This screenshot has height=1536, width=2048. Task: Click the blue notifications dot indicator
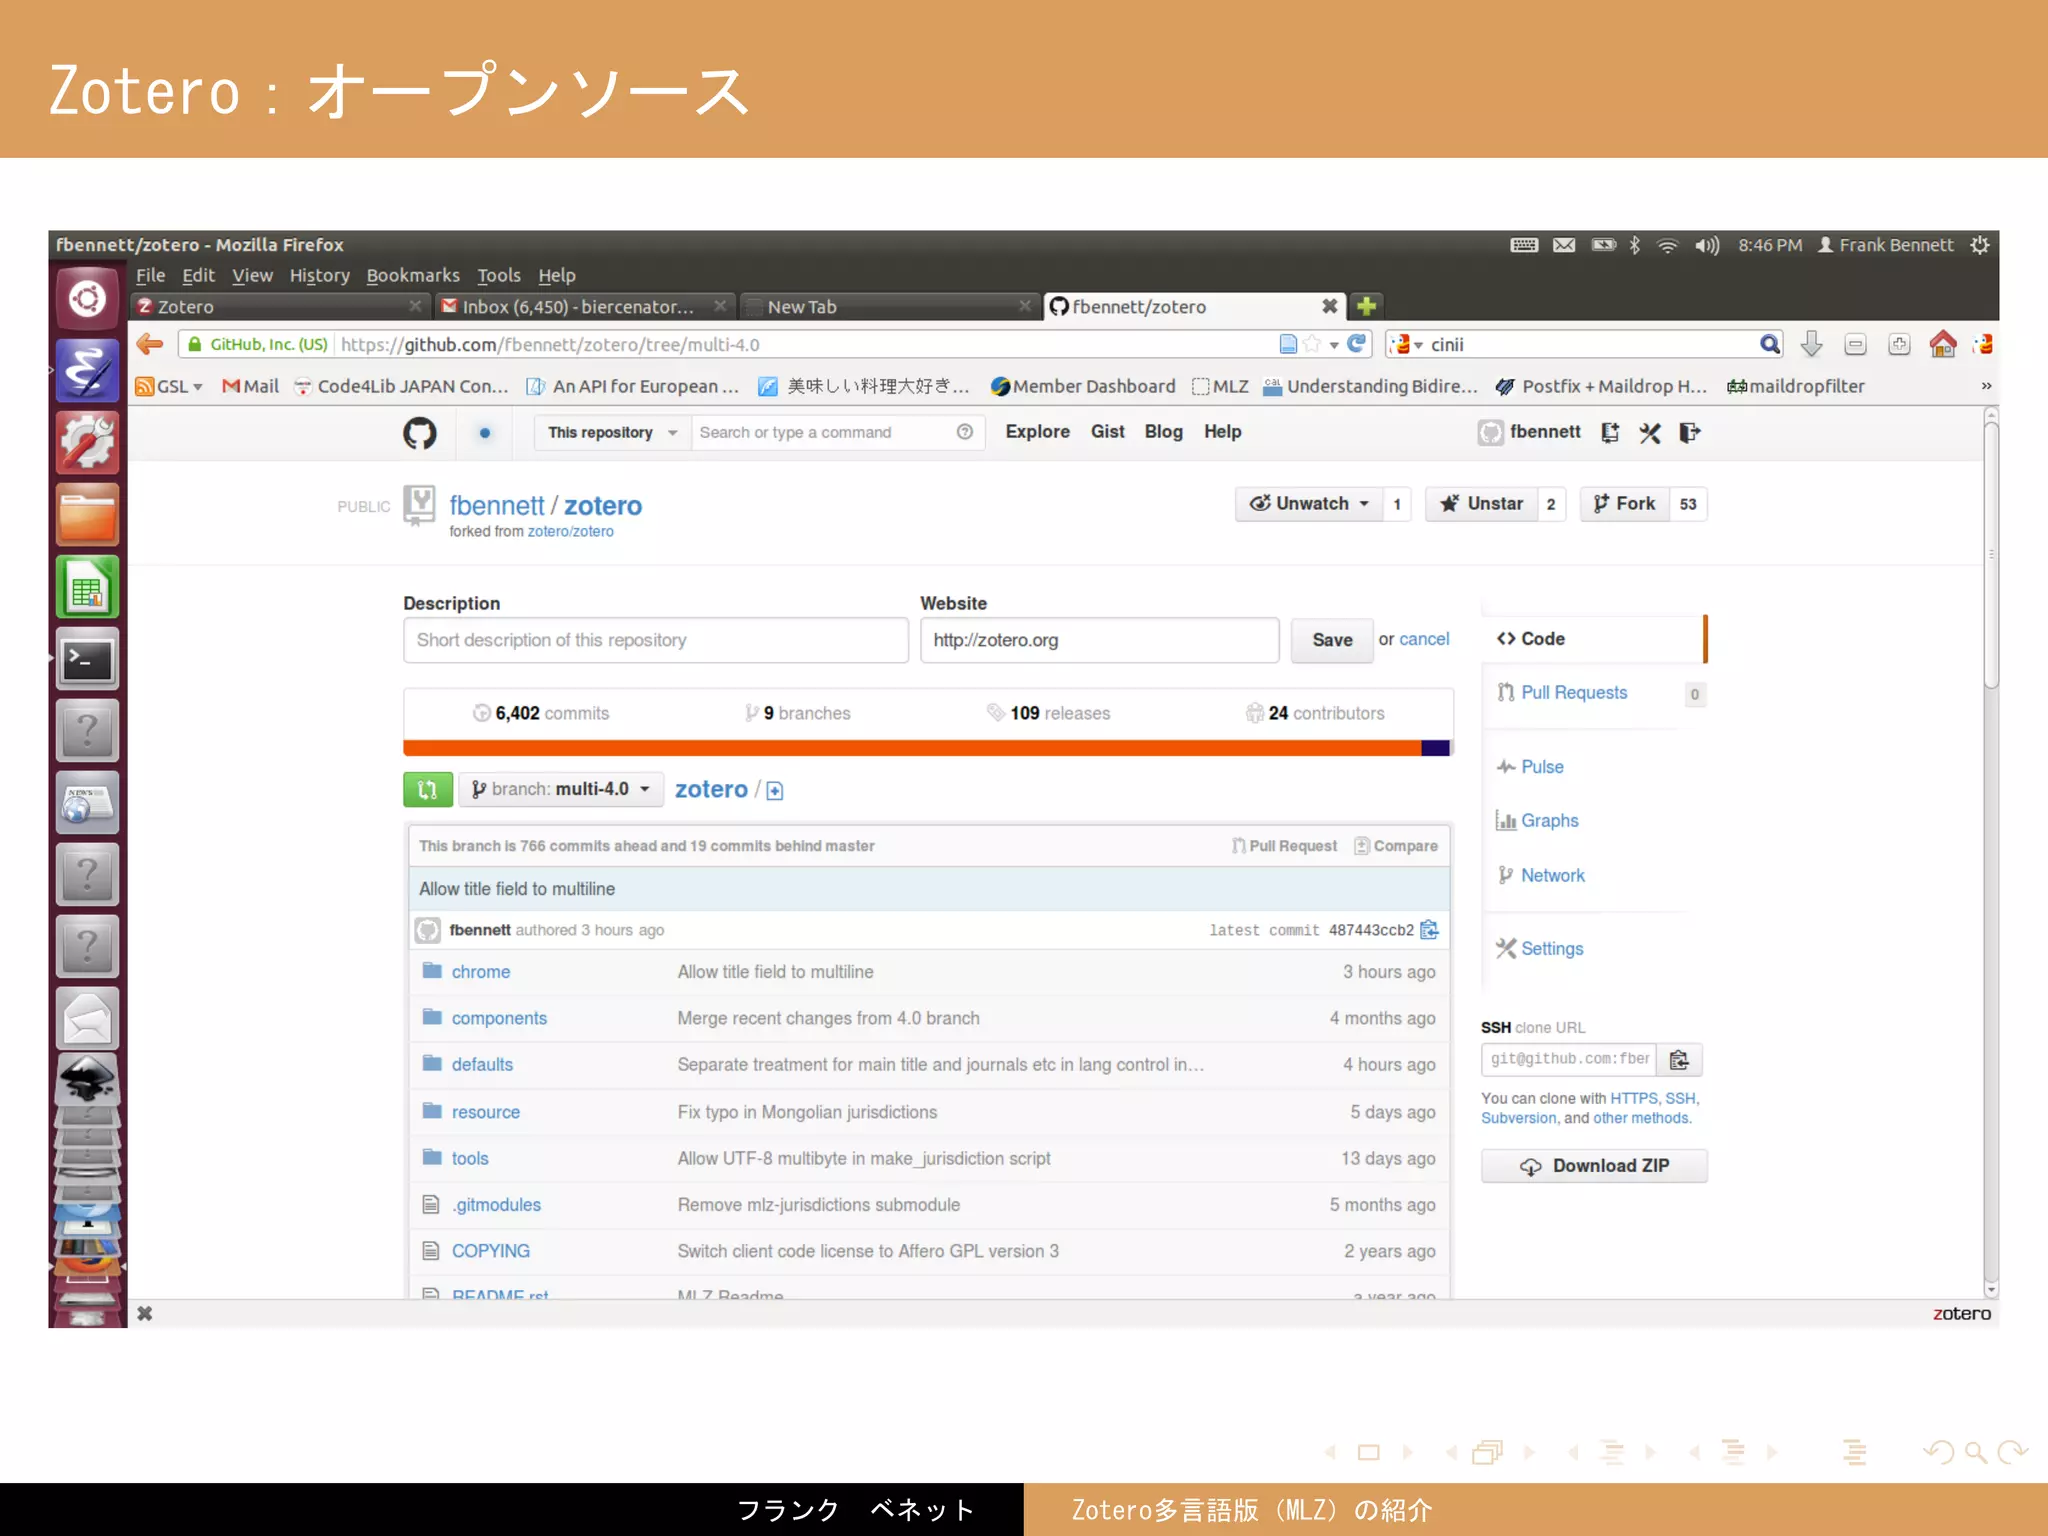coord(485,433)
